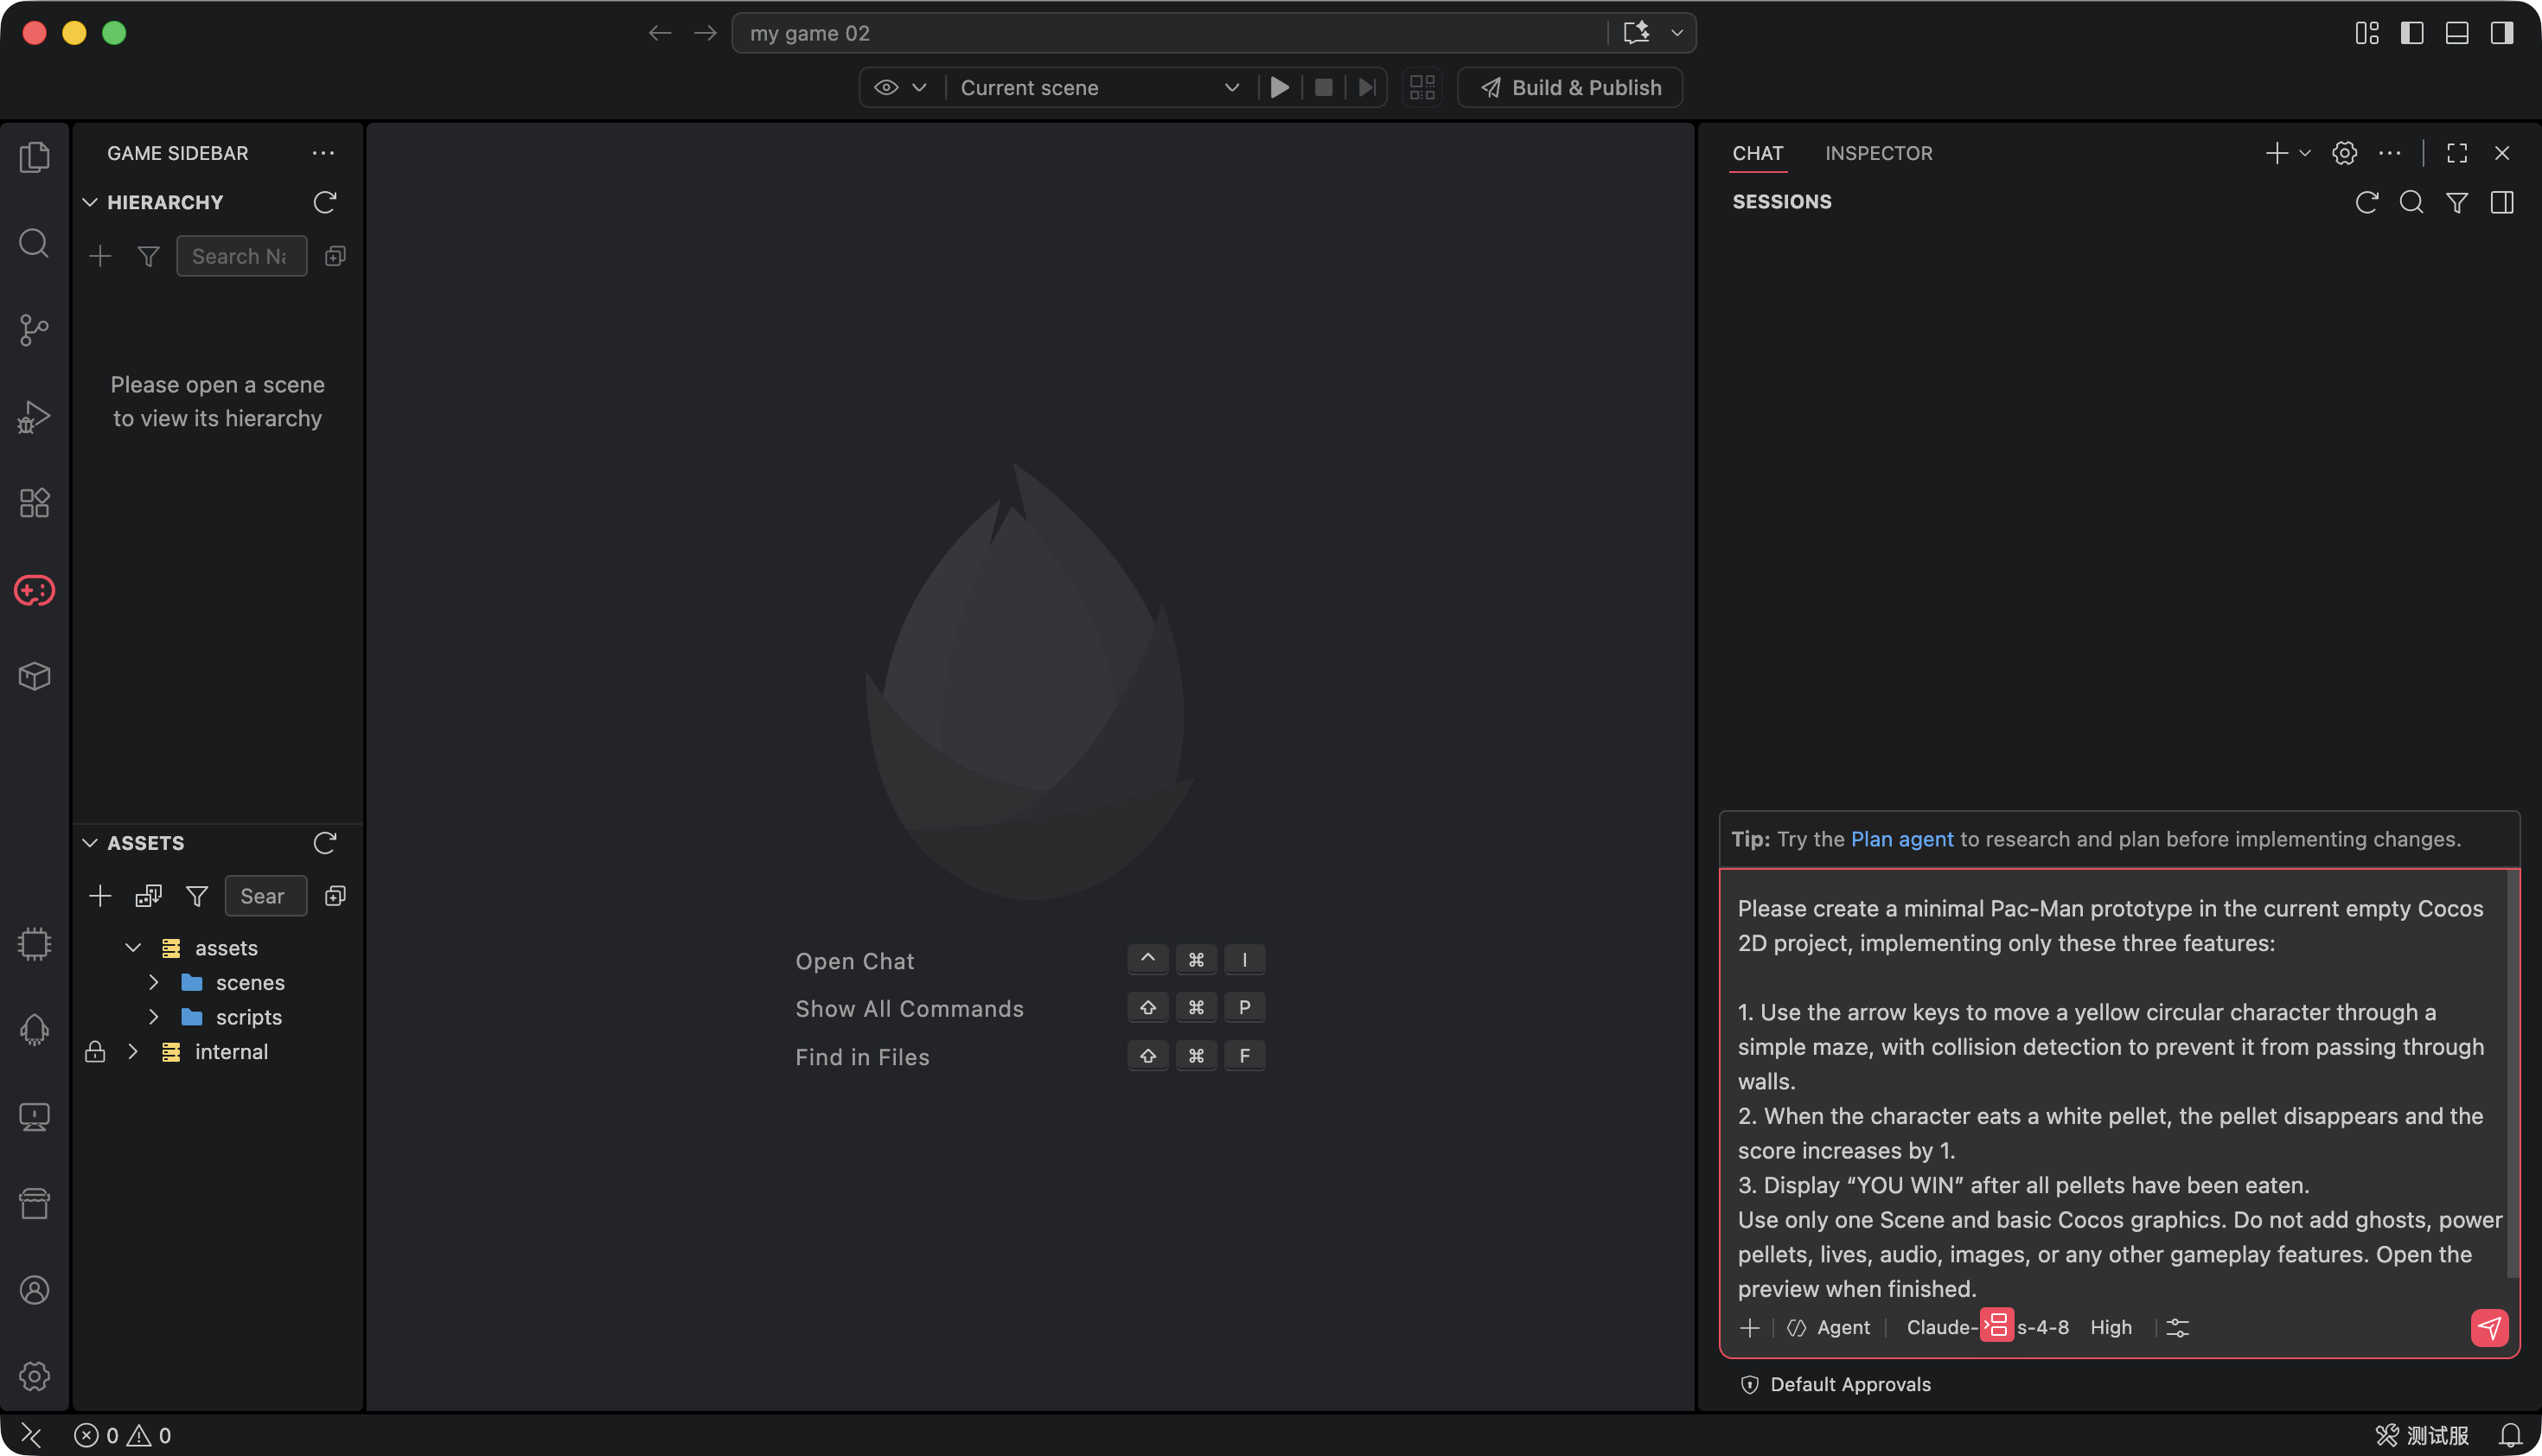Viewport: 2542px width, 1456px height.
Task: Search the chat sessions
Action: (2411, 202)
